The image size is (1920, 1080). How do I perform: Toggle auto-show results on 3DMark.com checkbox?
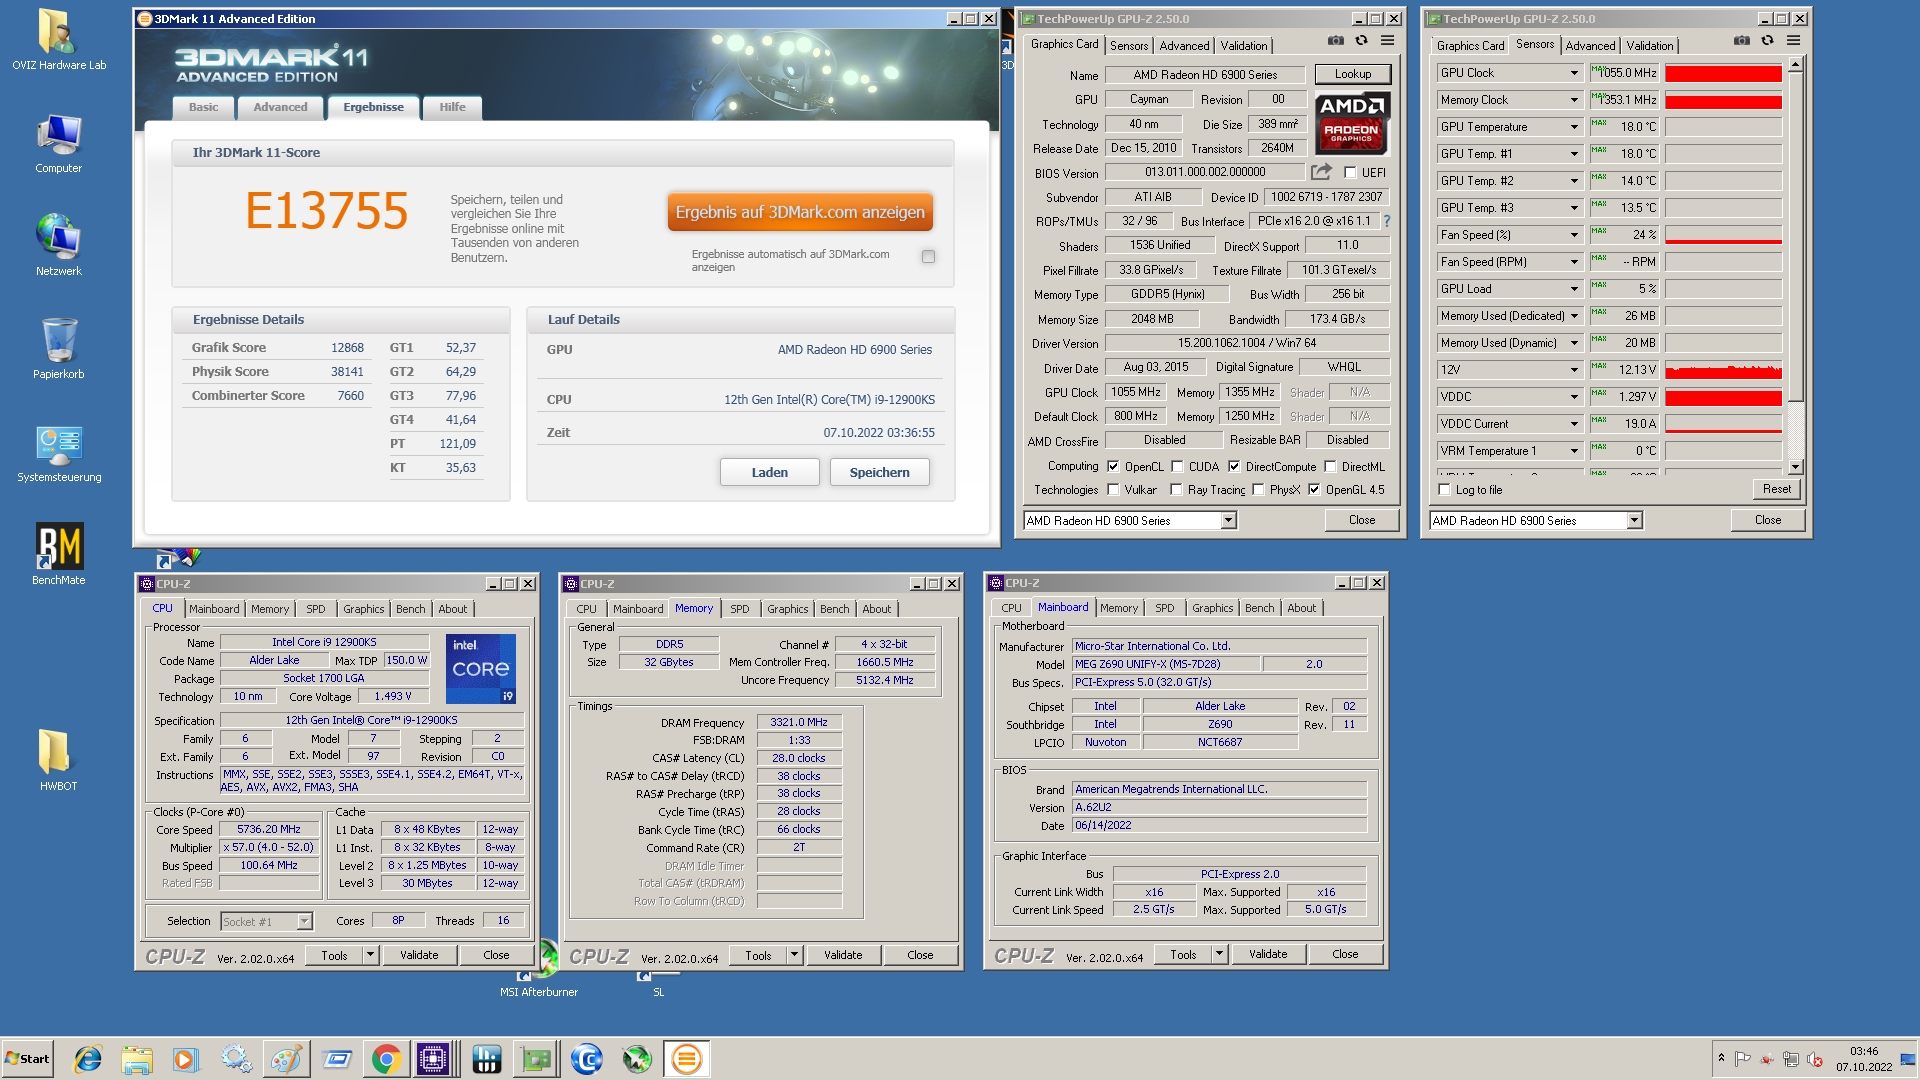coord(928,257)
